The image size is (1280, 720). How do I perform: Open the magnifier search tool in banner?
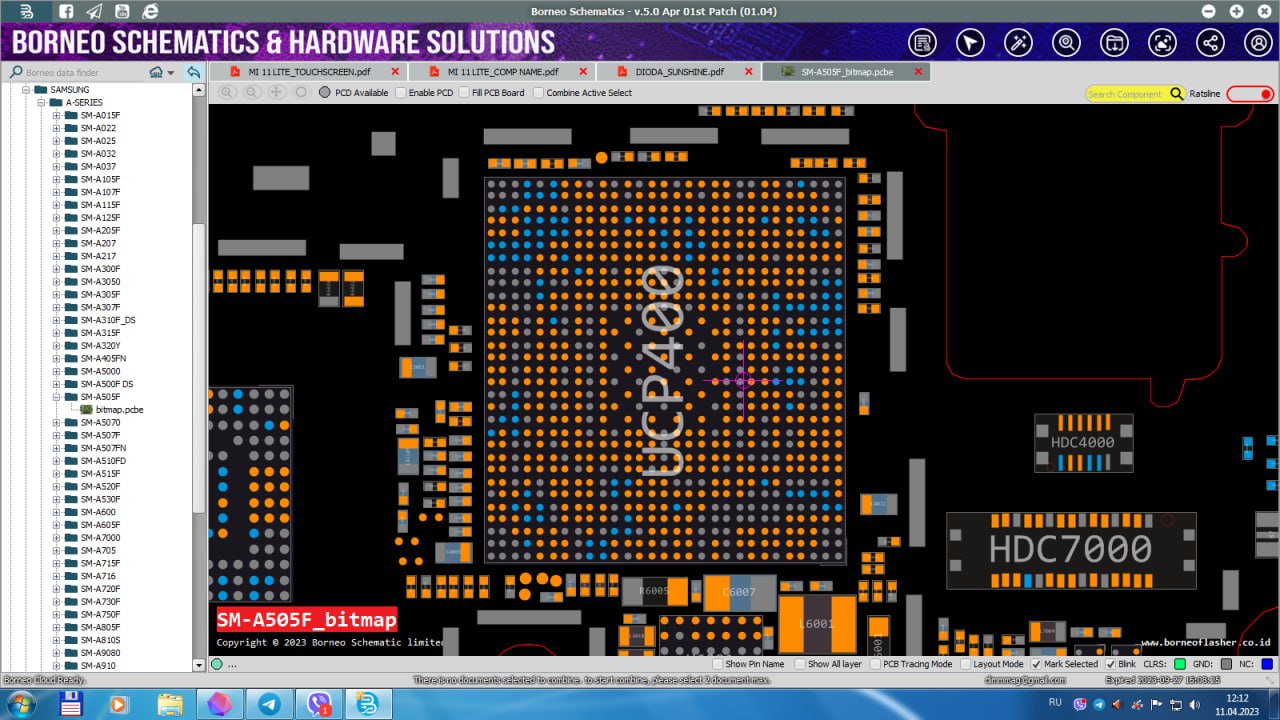1066,43
